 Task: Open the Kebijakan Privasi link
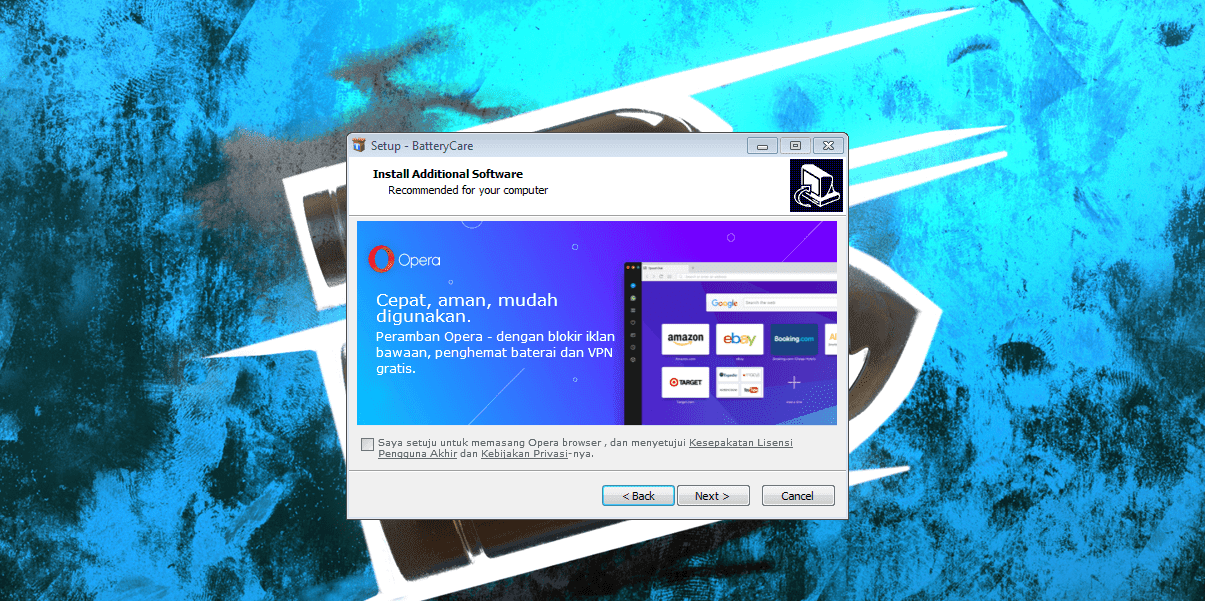click(524, 453)
